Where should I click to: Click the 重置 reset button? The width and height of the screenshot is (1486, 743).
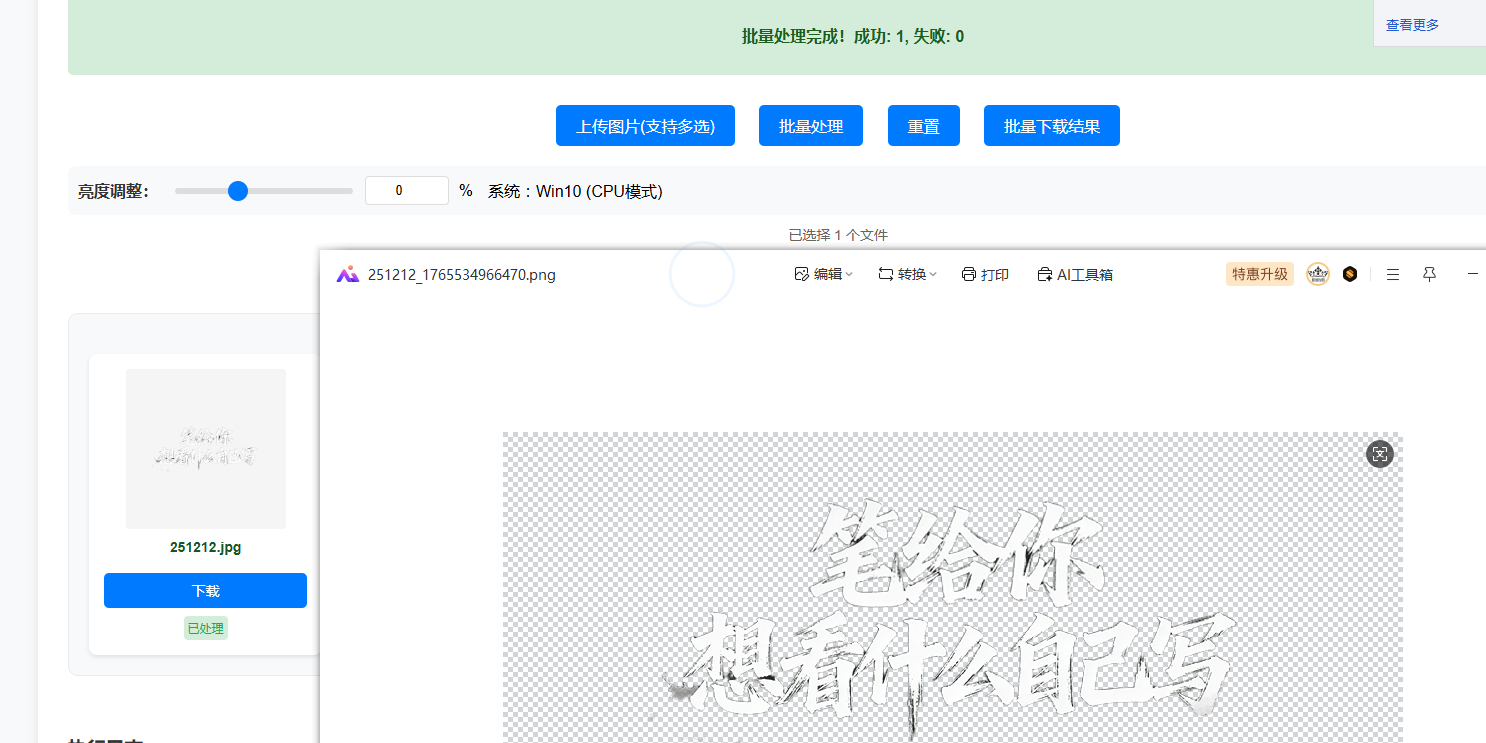click(x=923, y=126)
